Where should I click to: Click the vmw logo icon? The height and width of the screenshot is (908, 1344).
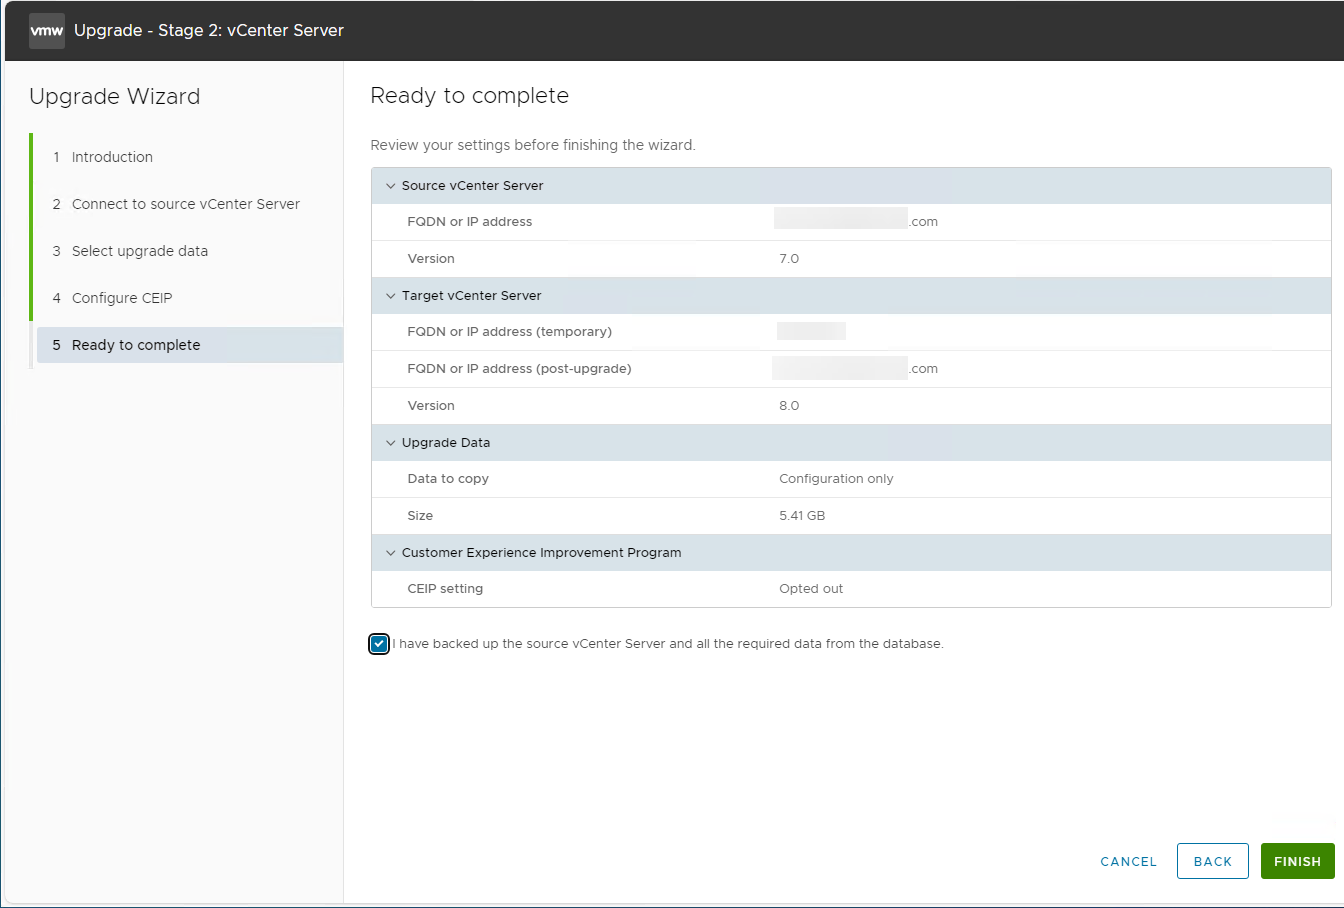point(47,31)
